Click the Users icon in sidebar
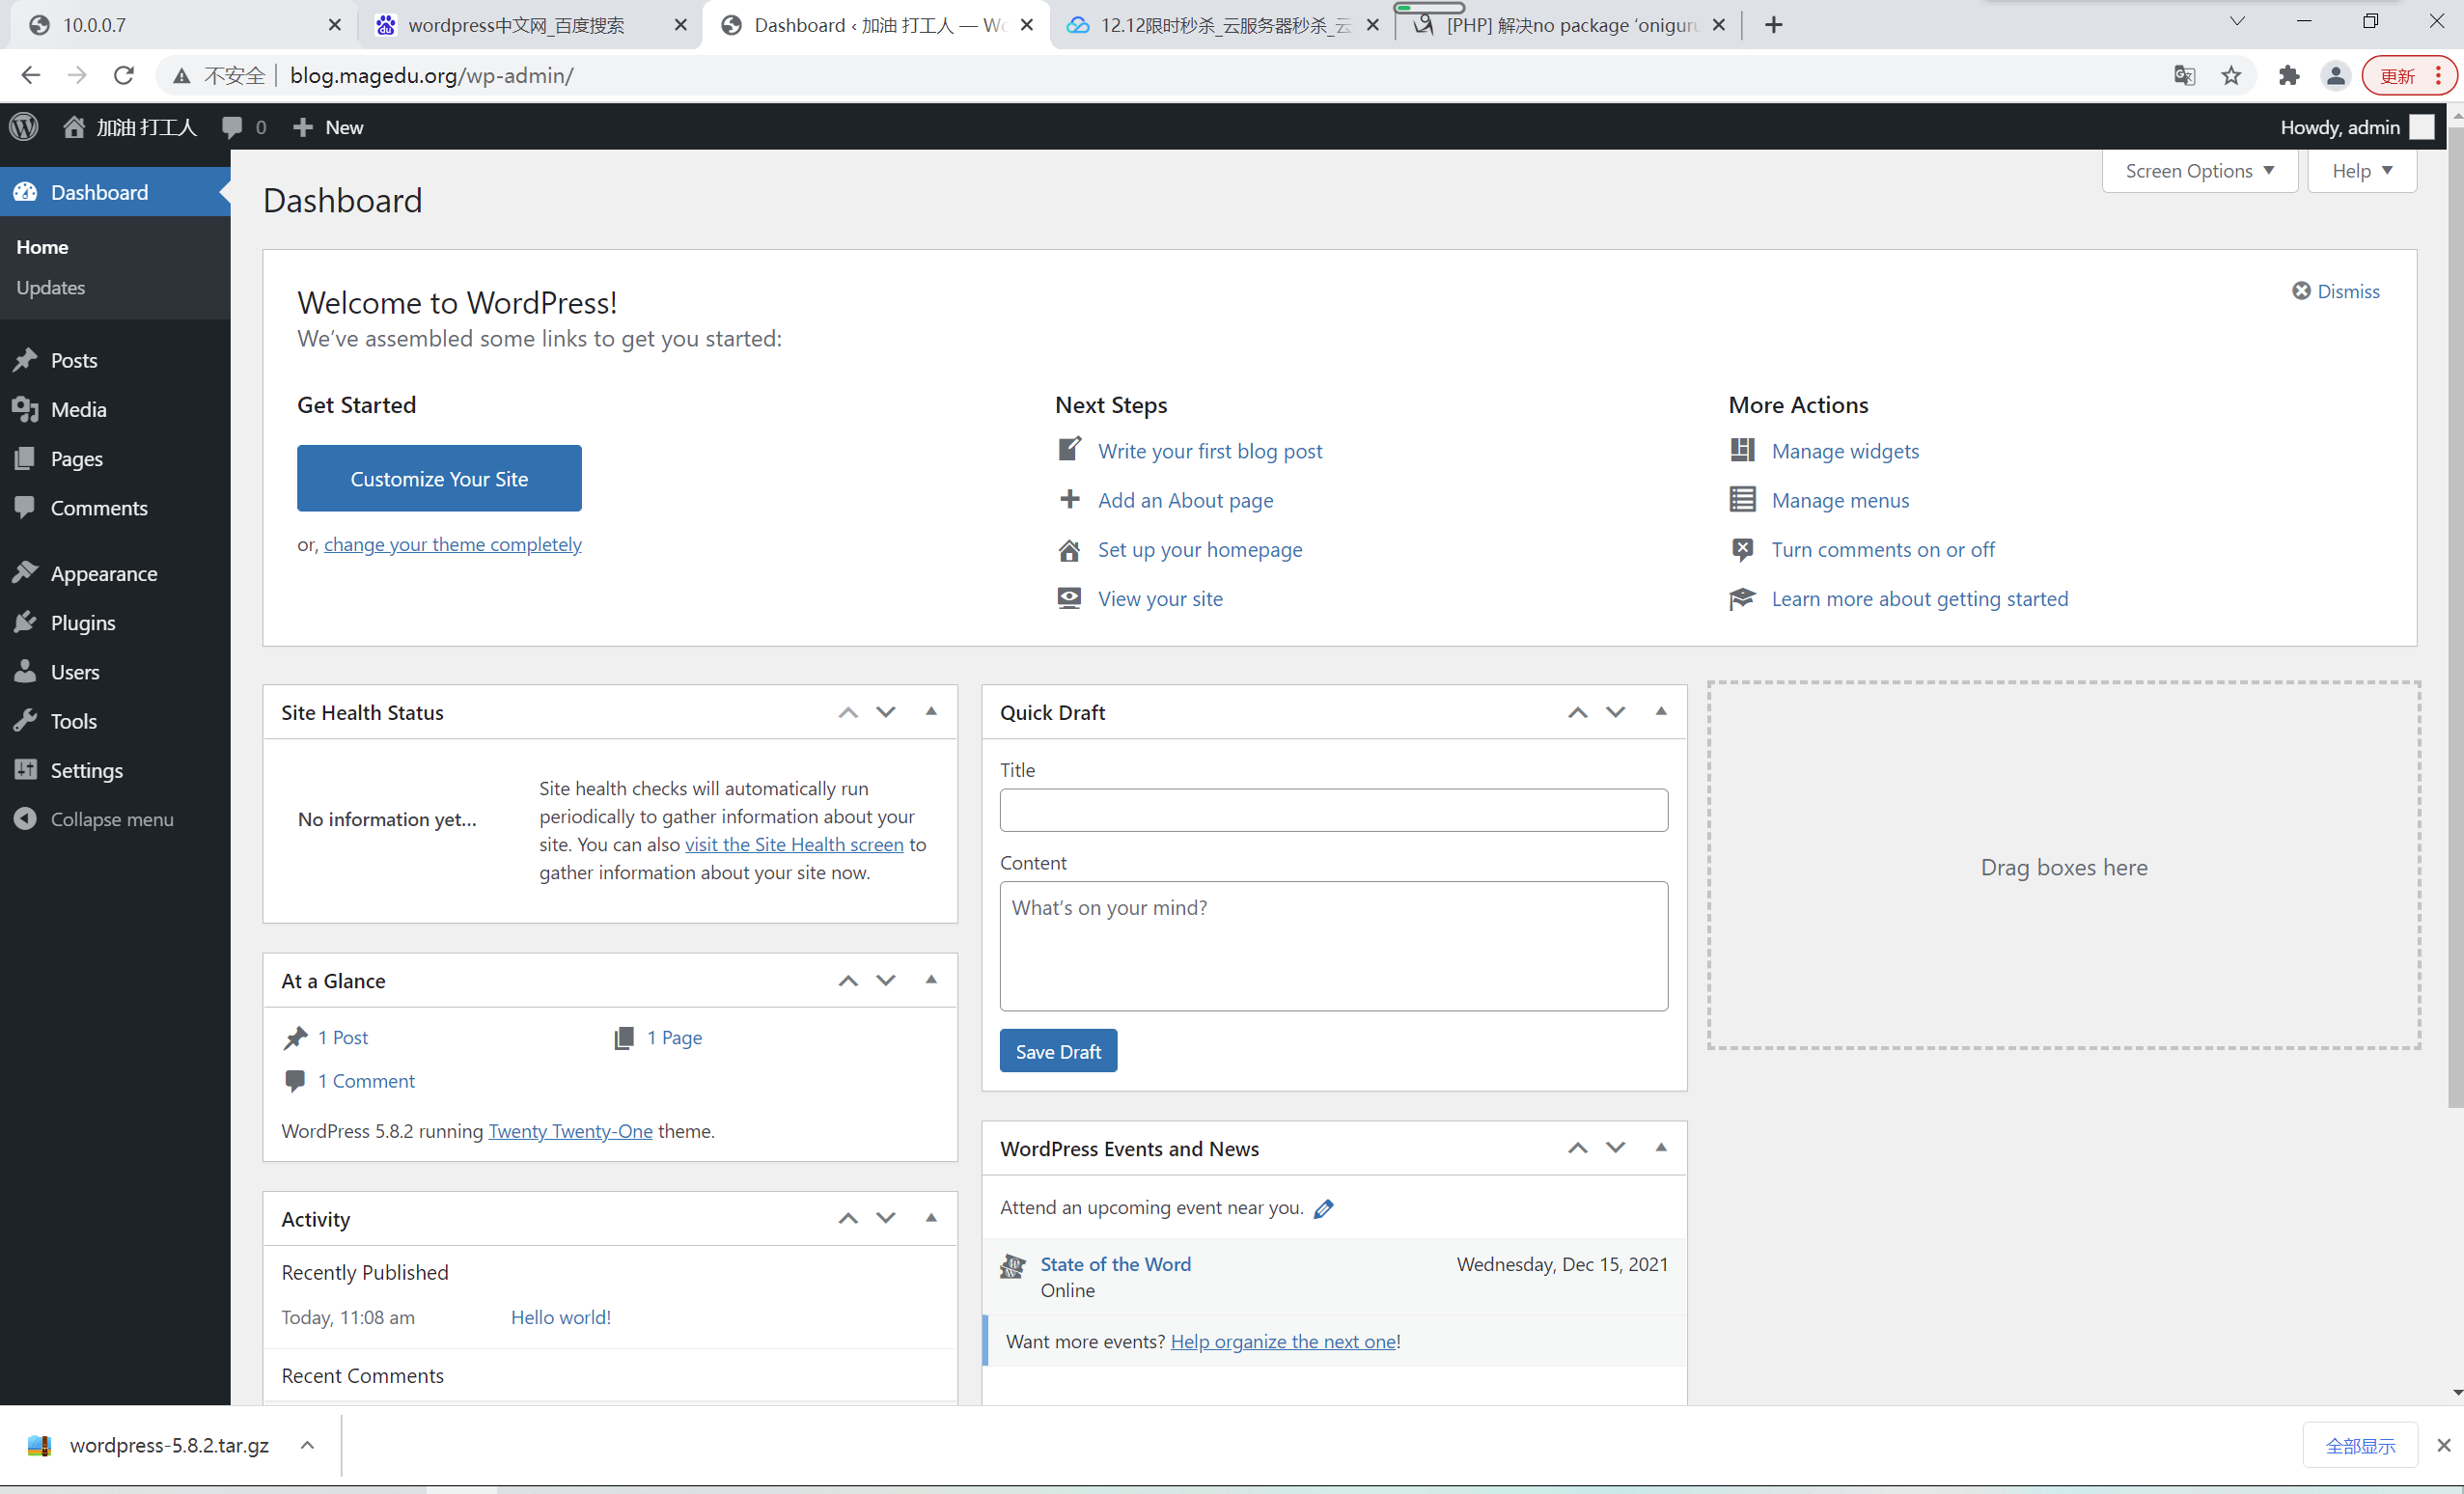This screenshot has width=2464, height=1494. pos(25,671)
